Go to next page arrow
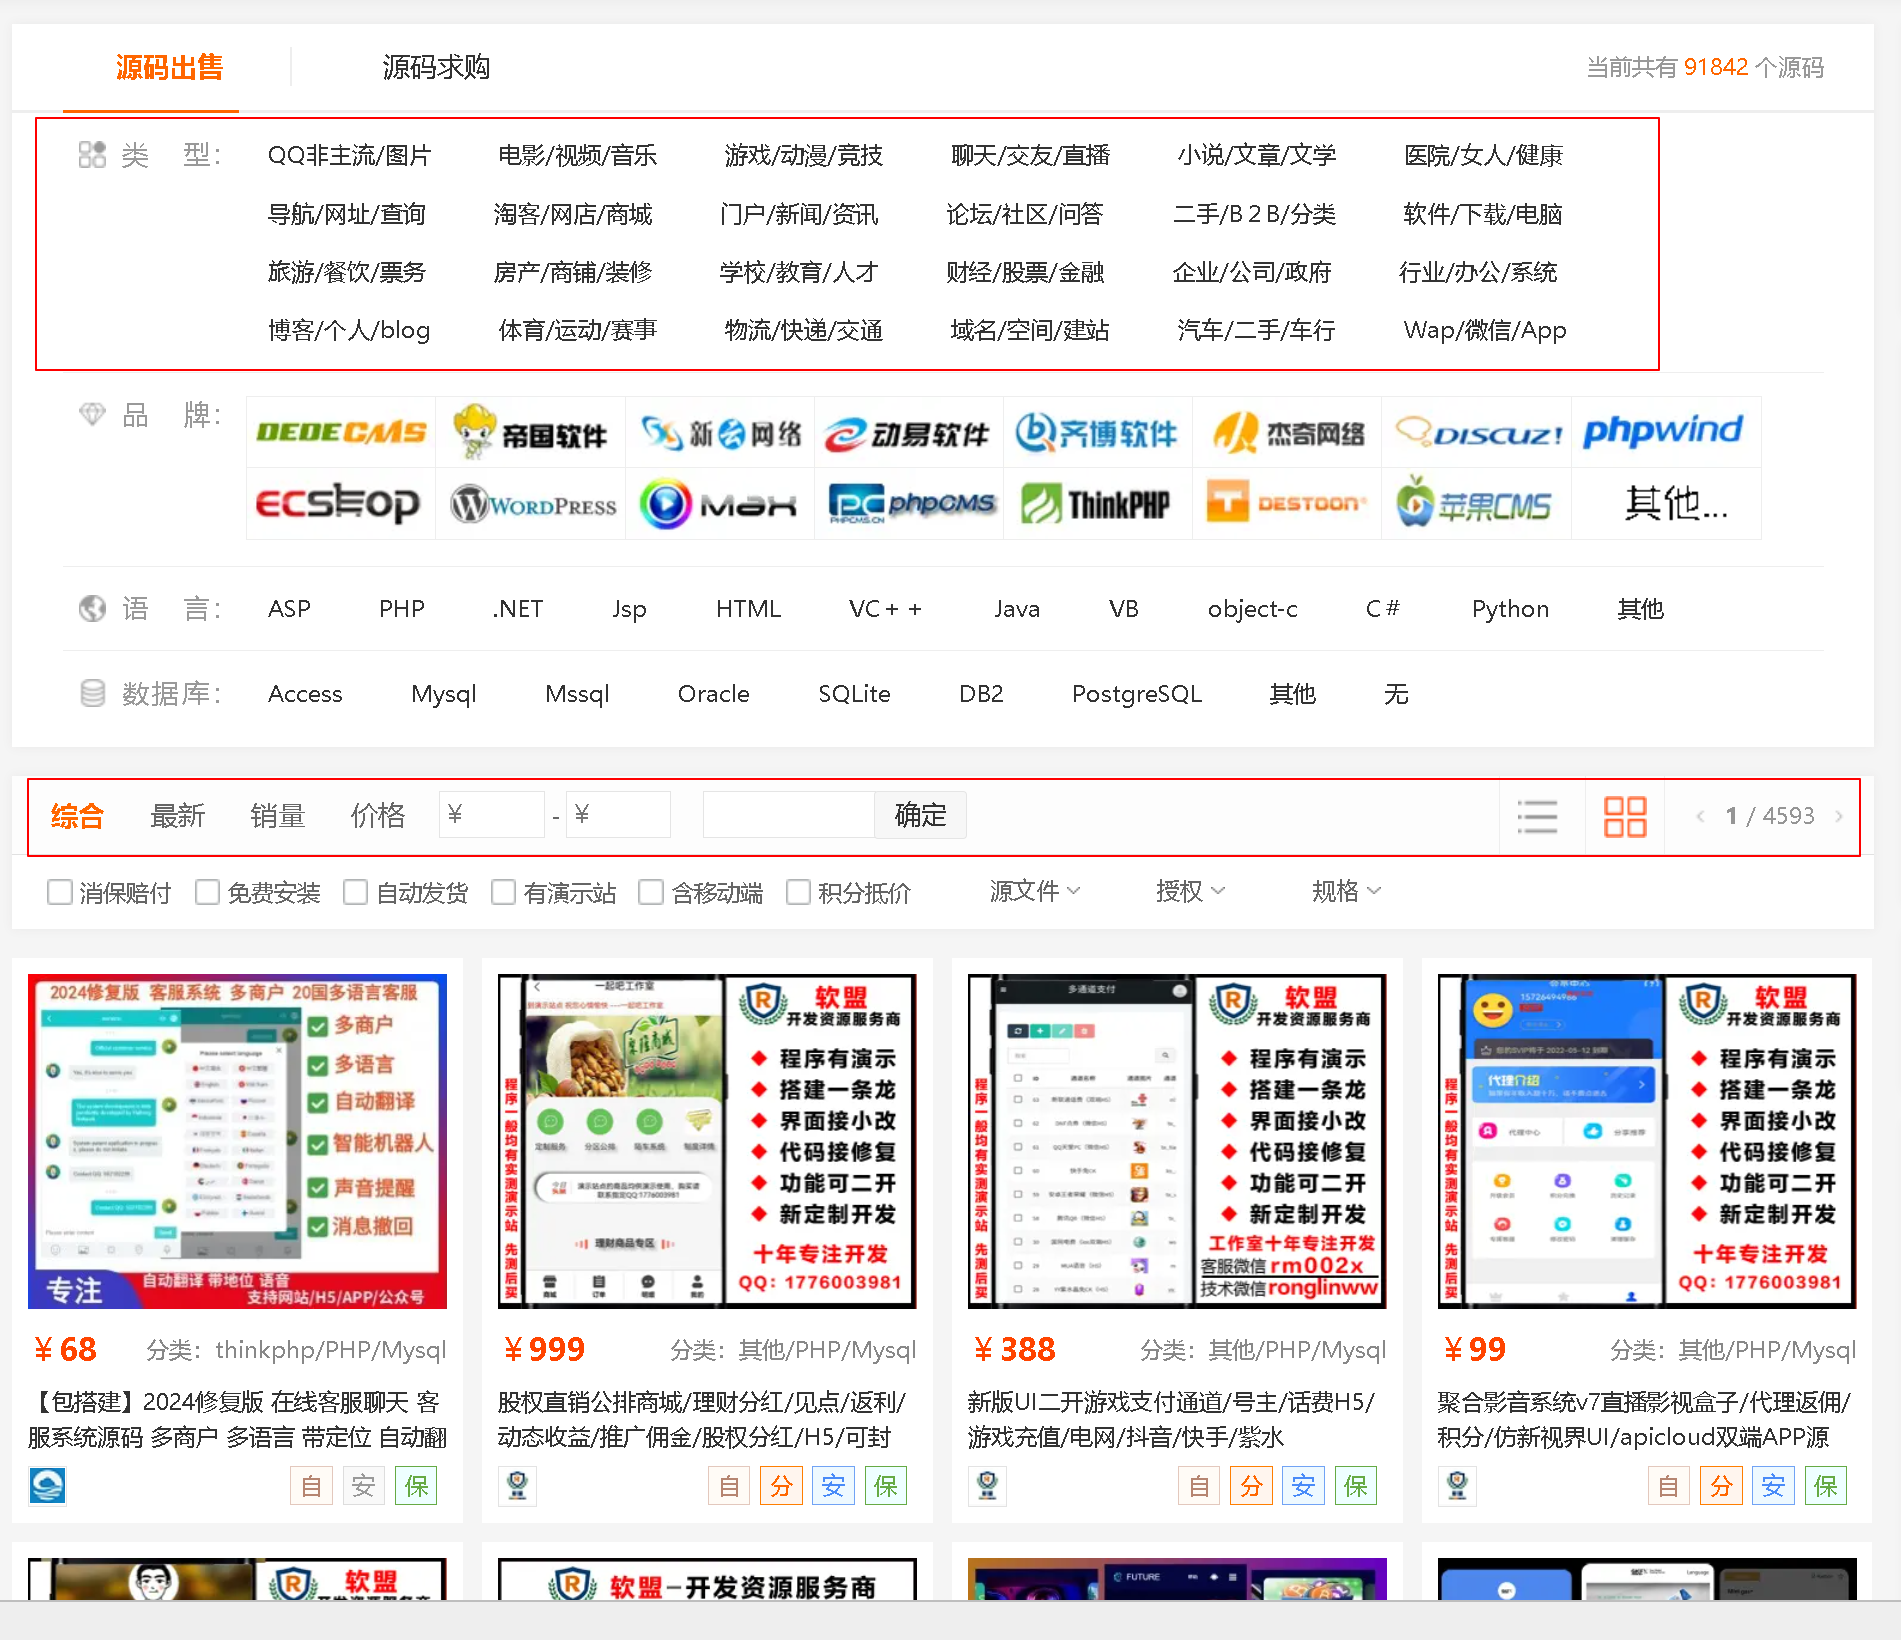The image size is (1901, 1640). 1839,816
